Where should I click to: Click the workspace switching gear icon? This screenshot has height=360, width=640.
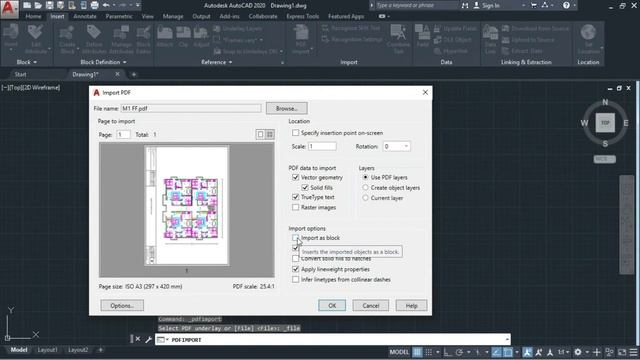578,352
